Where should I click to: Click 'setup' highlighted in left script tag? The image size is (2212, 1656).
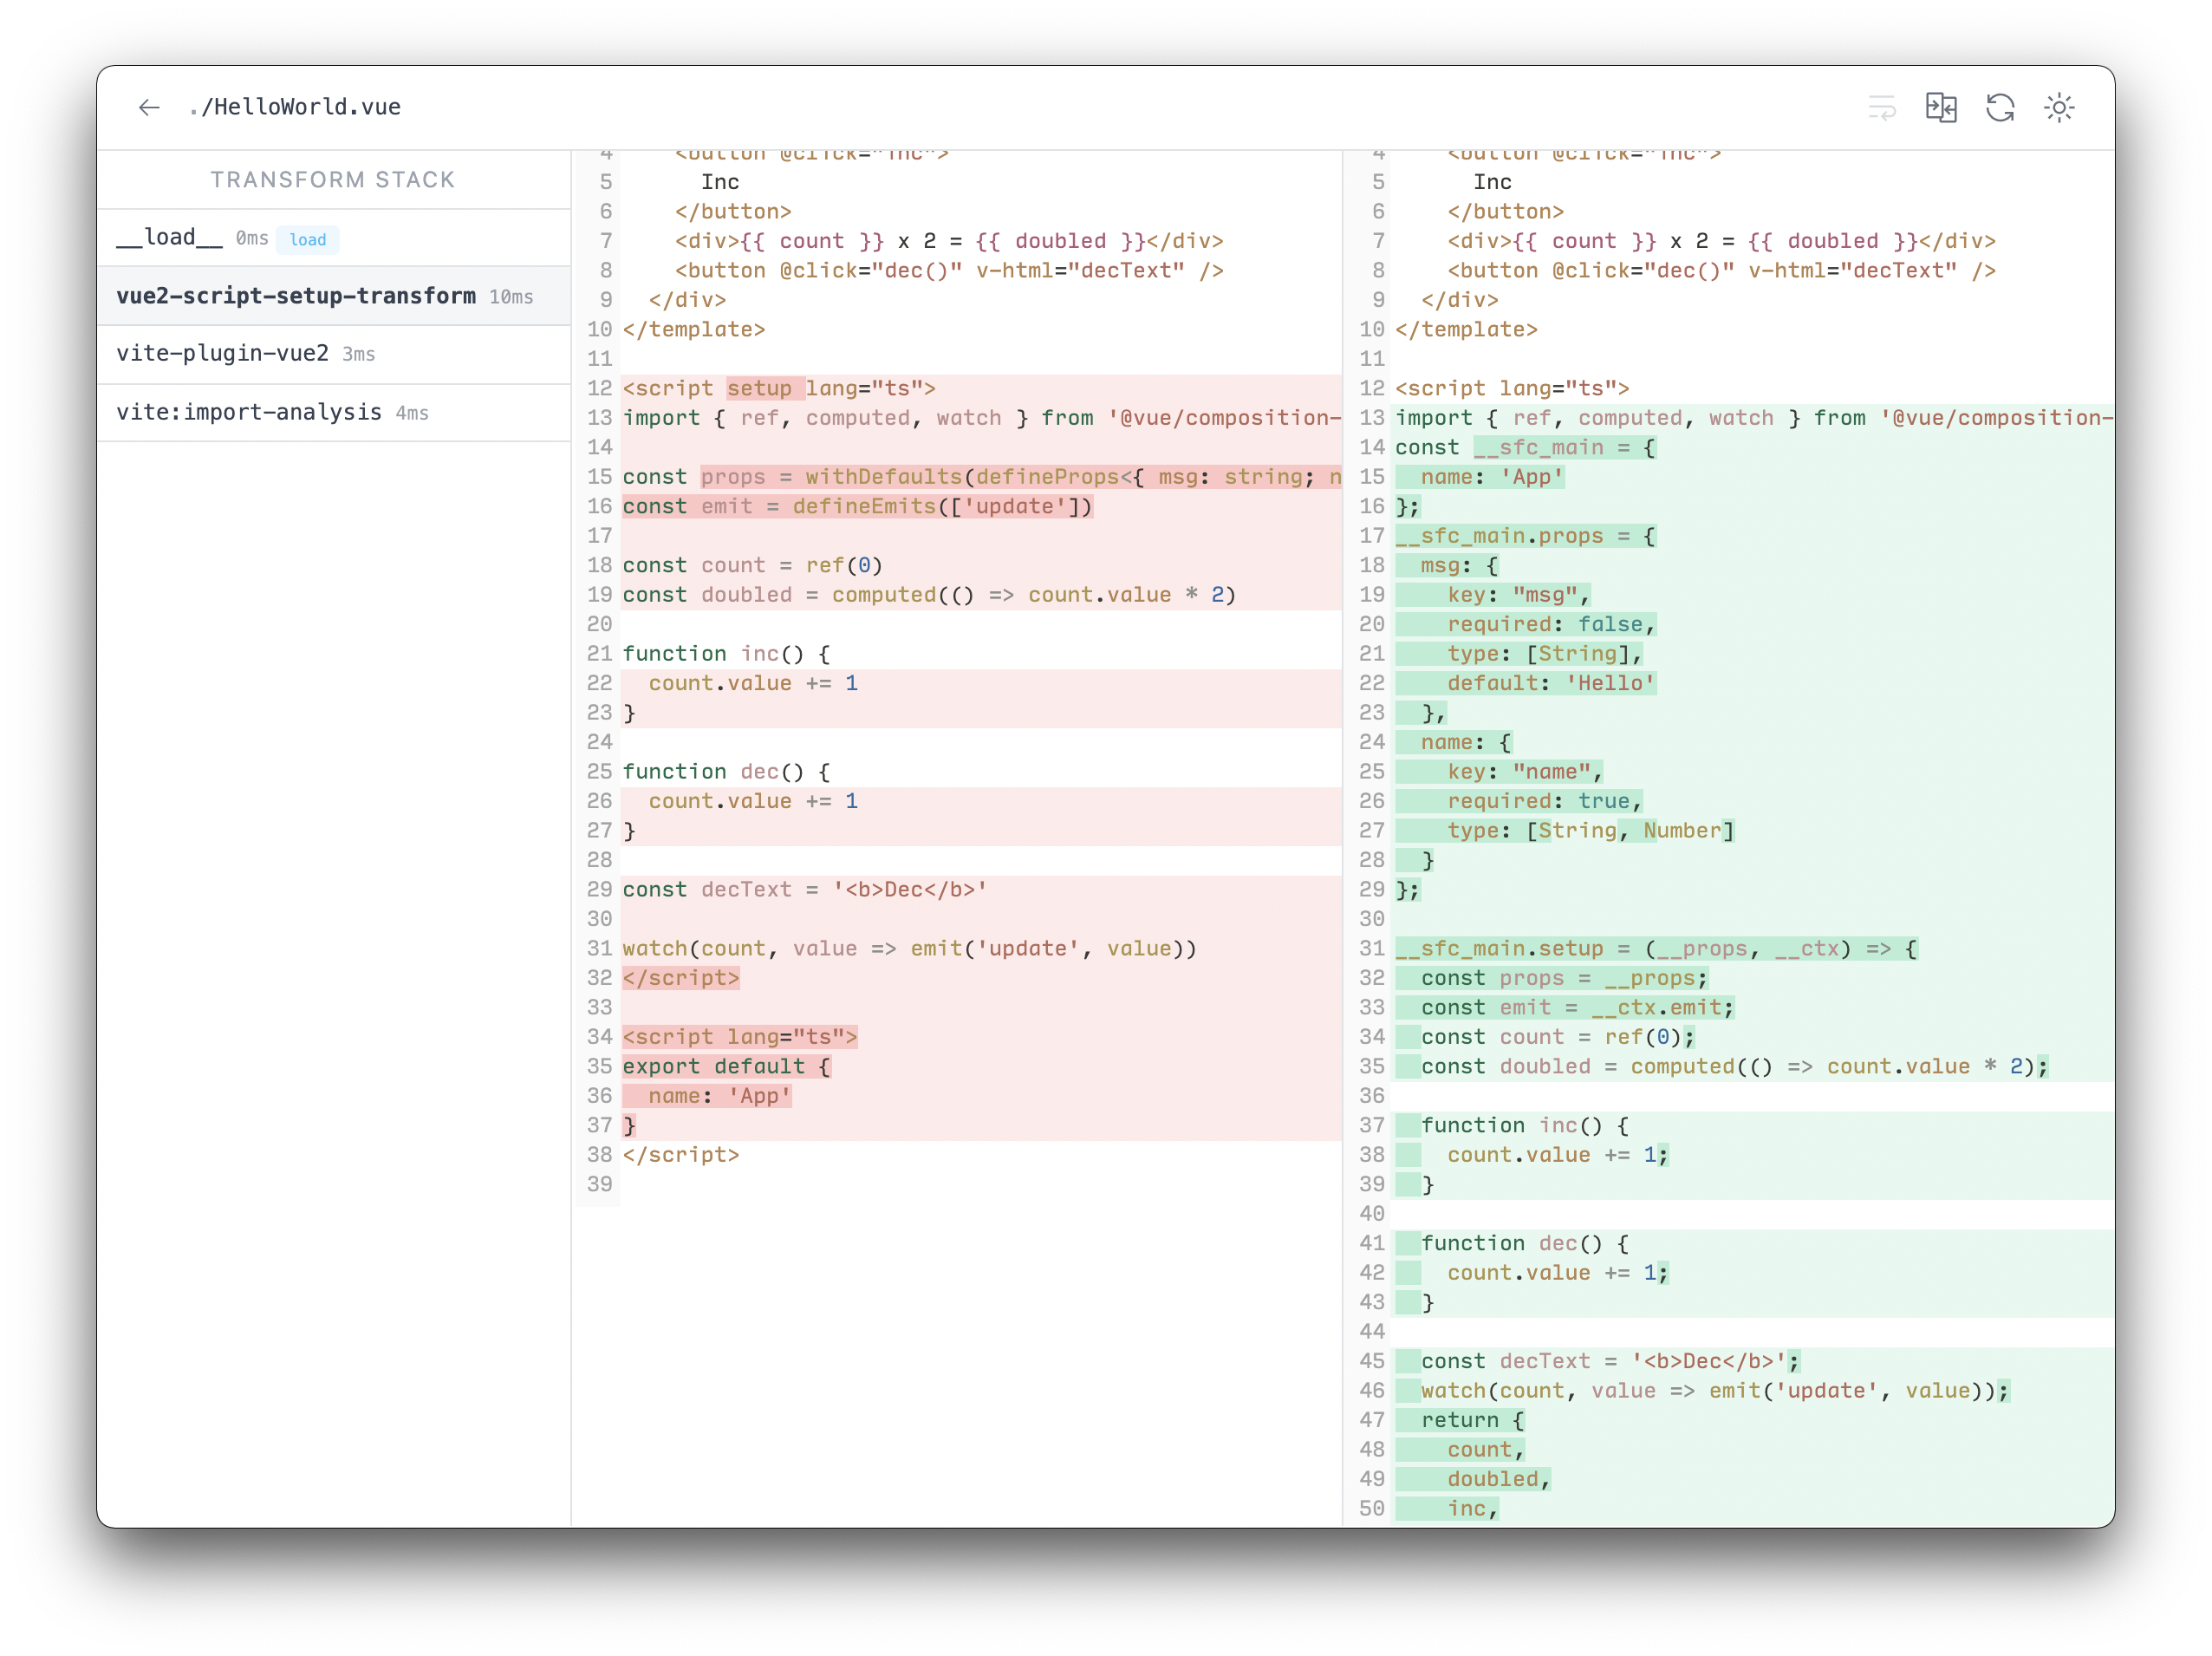[x=760, y=389]
